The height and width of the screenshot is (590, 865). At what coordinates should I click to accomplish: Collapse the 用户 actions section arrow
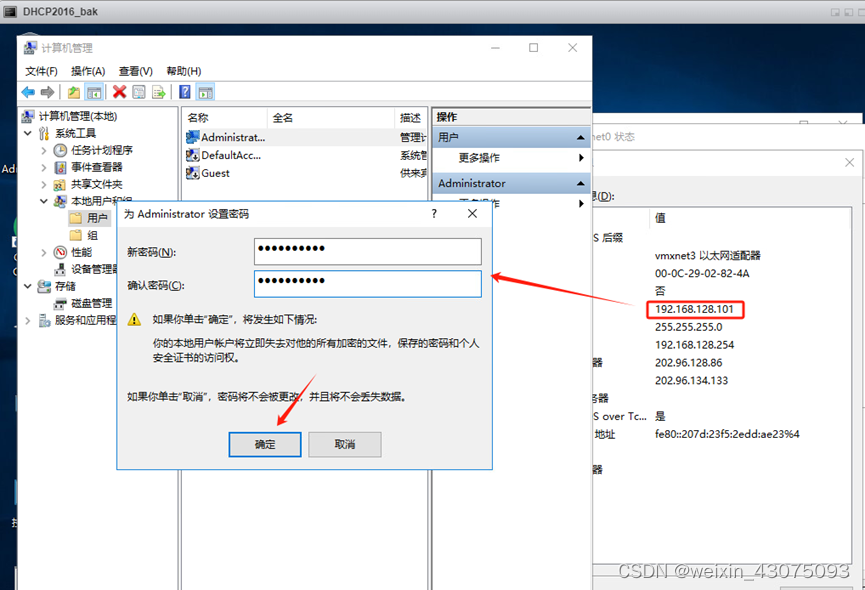pyautogui.click(x=580, y=137)
